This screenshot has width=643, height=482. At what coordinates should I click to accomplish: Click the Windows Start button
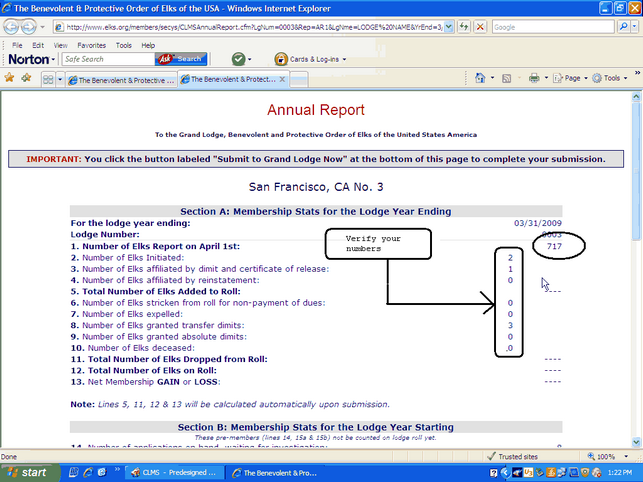coord(27,472)
